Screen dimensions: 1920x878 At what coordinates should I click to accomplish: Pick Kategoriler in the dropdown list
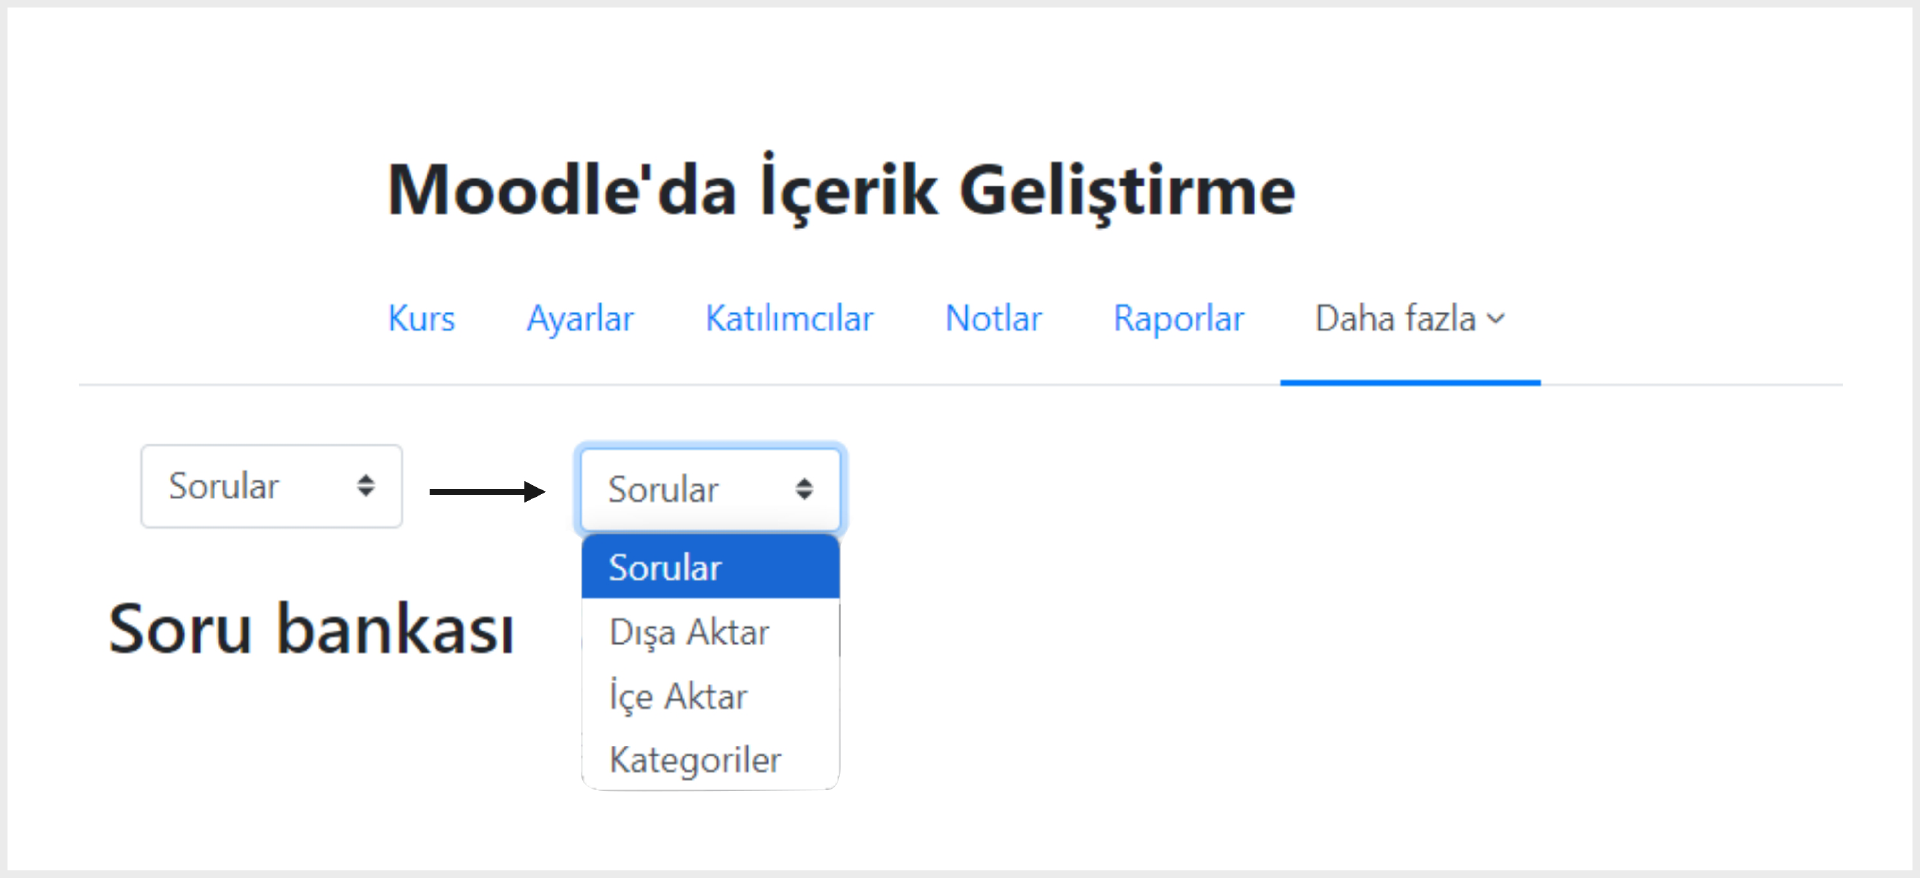695,760
